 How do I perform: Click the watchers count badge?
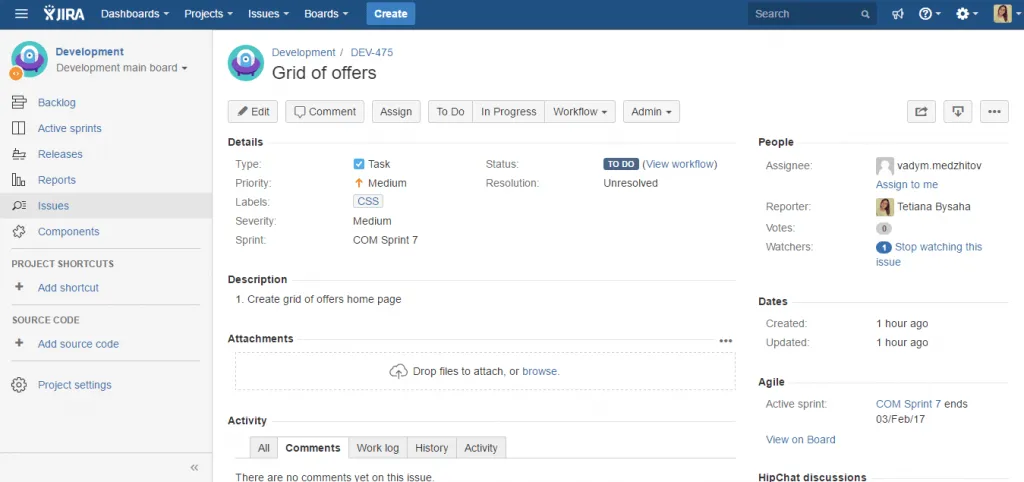click(x=884, y=248)
